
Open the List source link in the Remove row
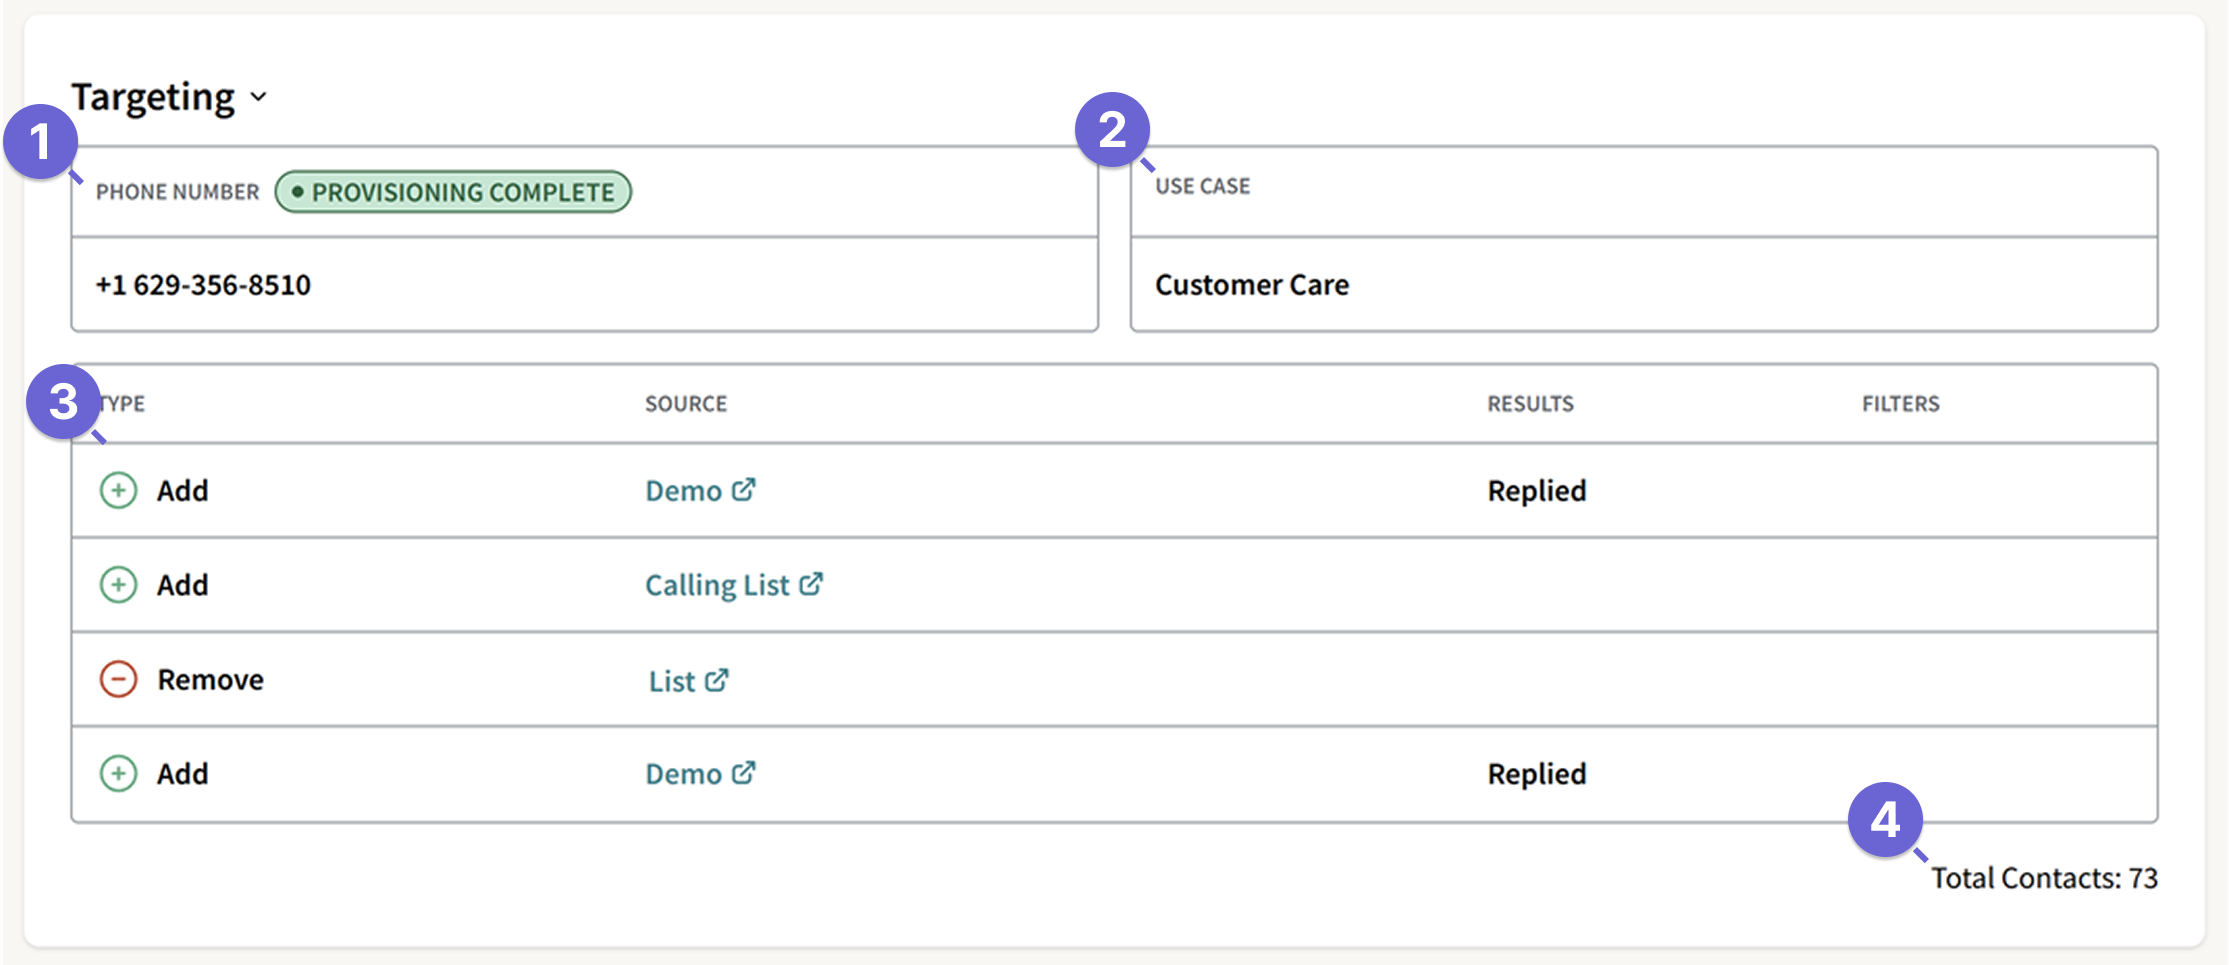click(x=688, y=681)
